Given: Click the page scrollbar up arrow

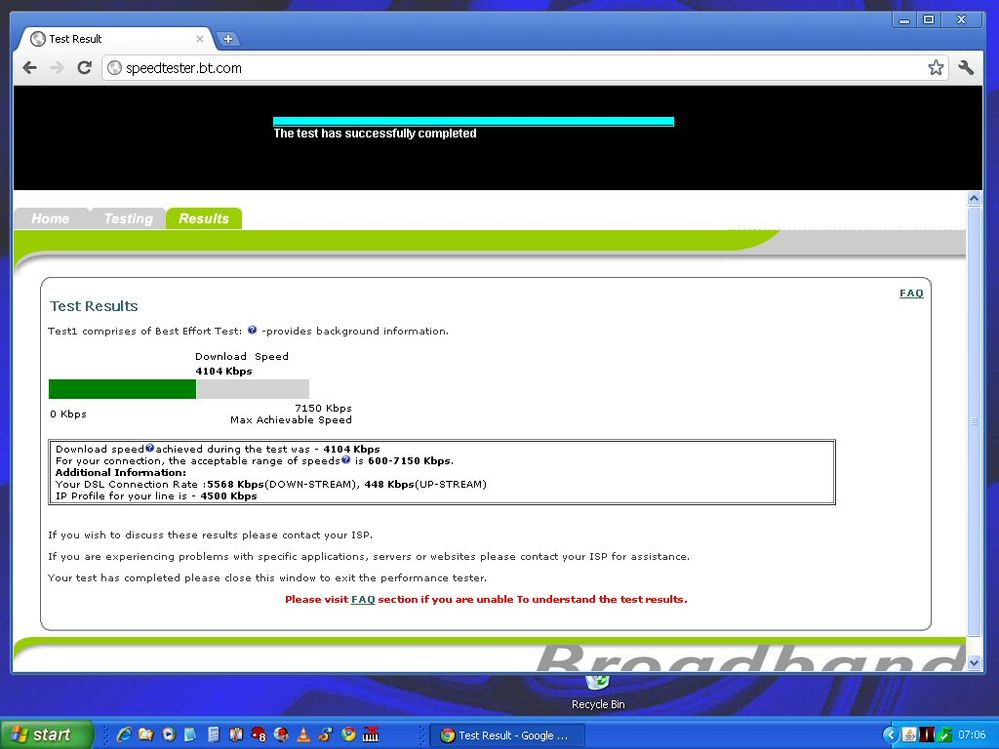Looking at the screenshot, I should coord(974,199).
